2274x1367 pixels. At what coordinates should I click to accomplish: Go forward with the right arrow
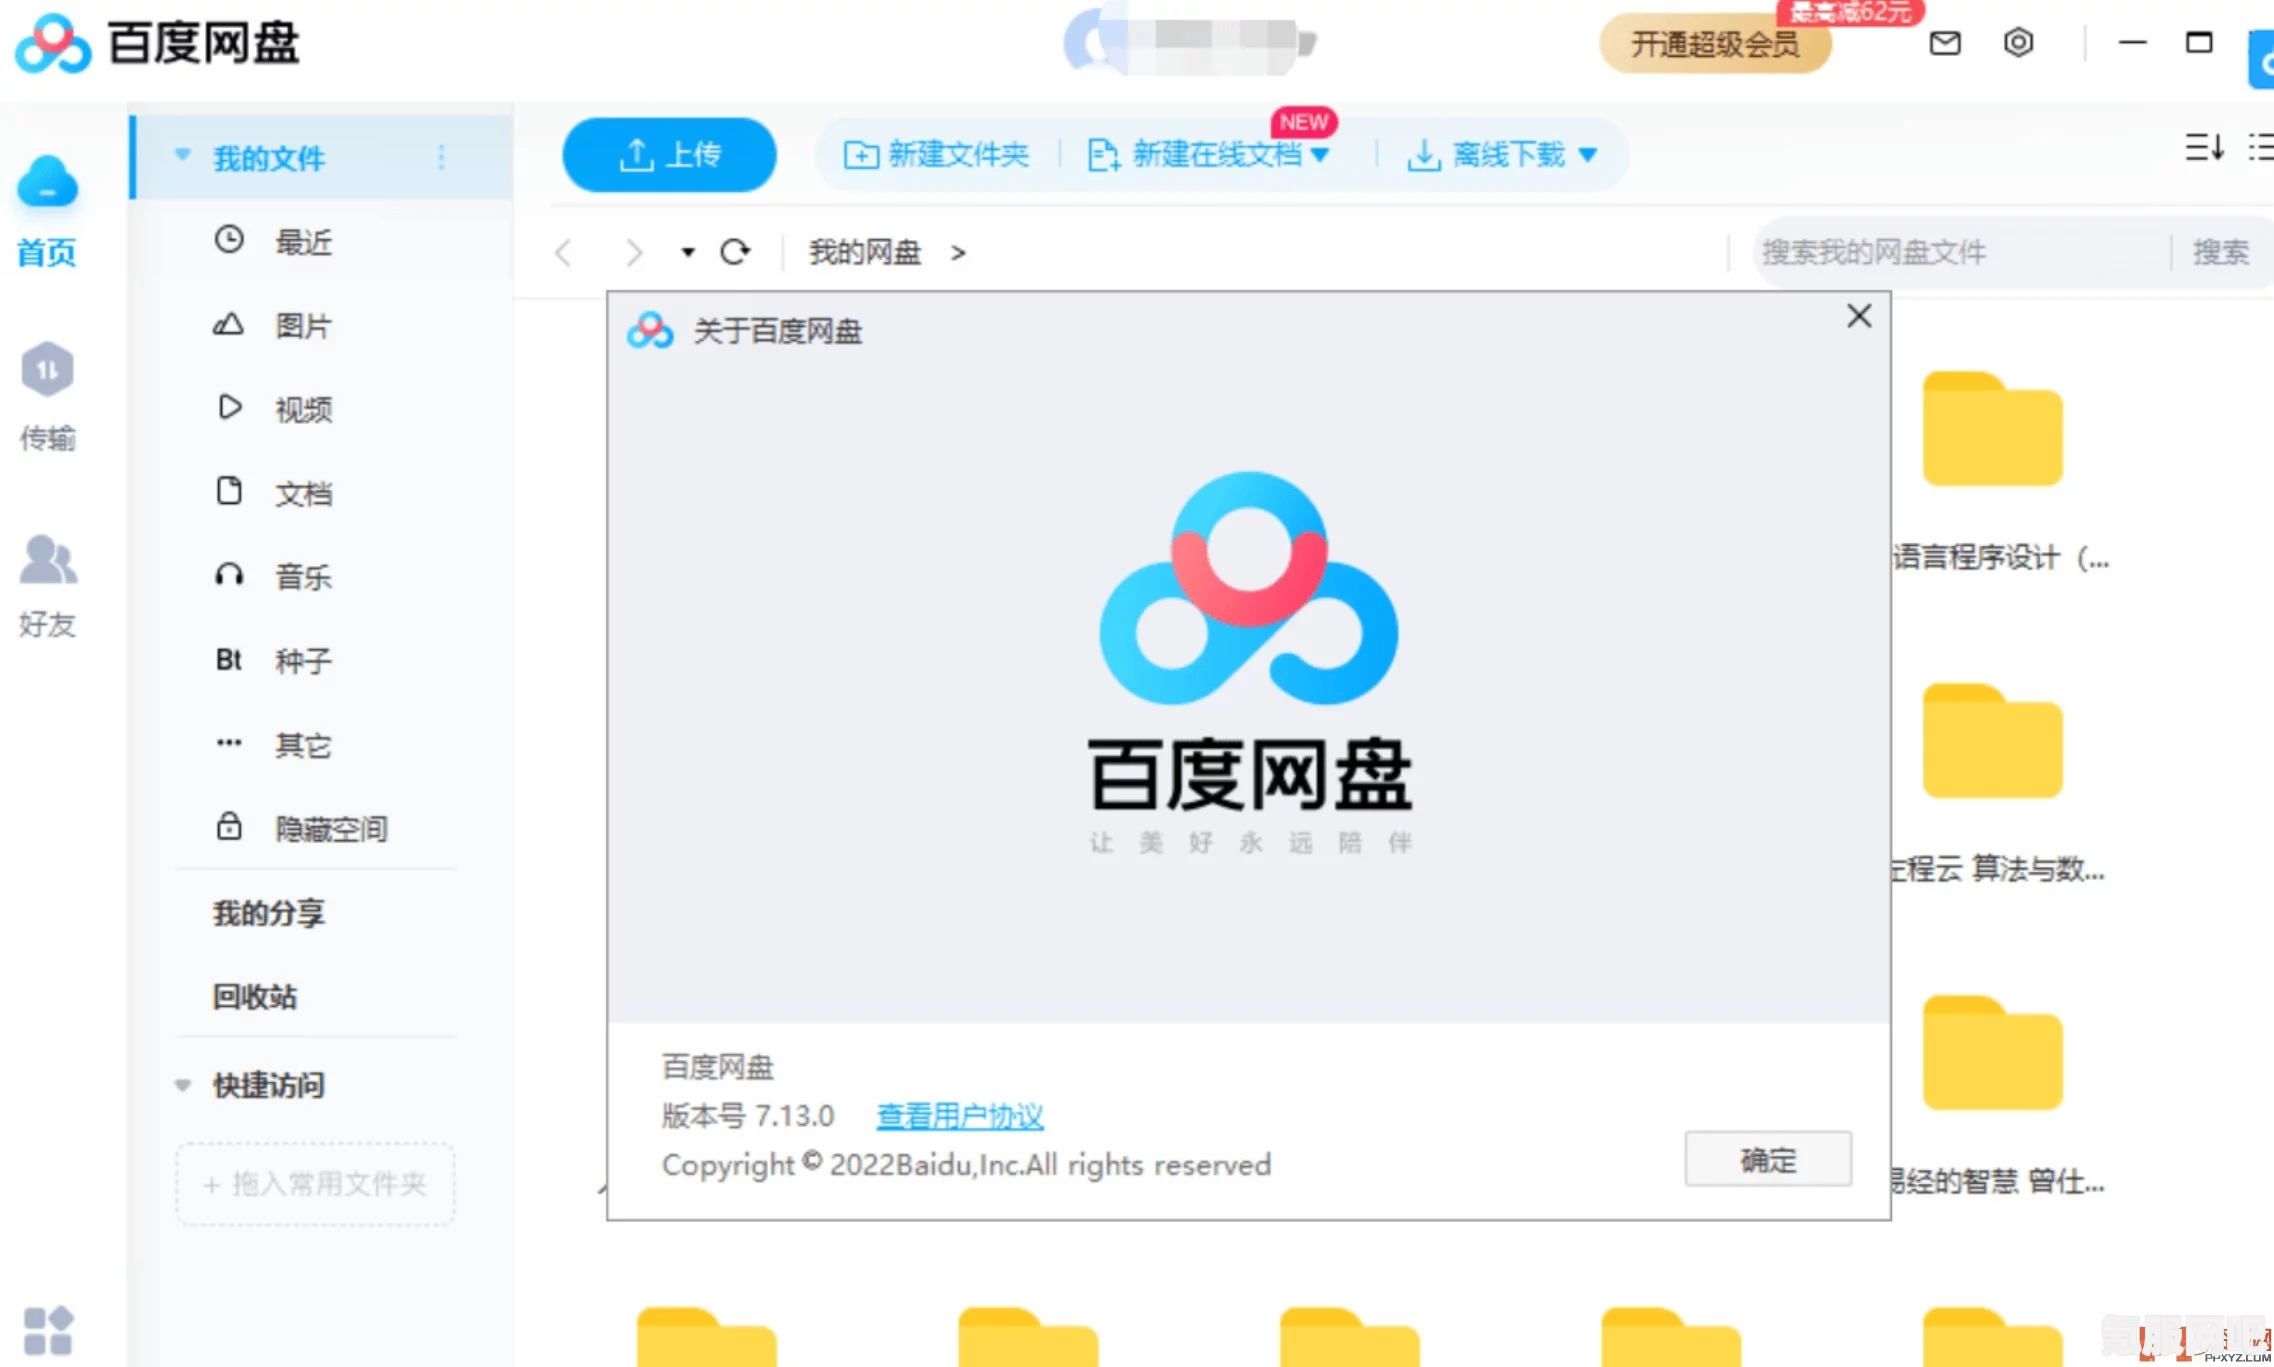[633, 252]
